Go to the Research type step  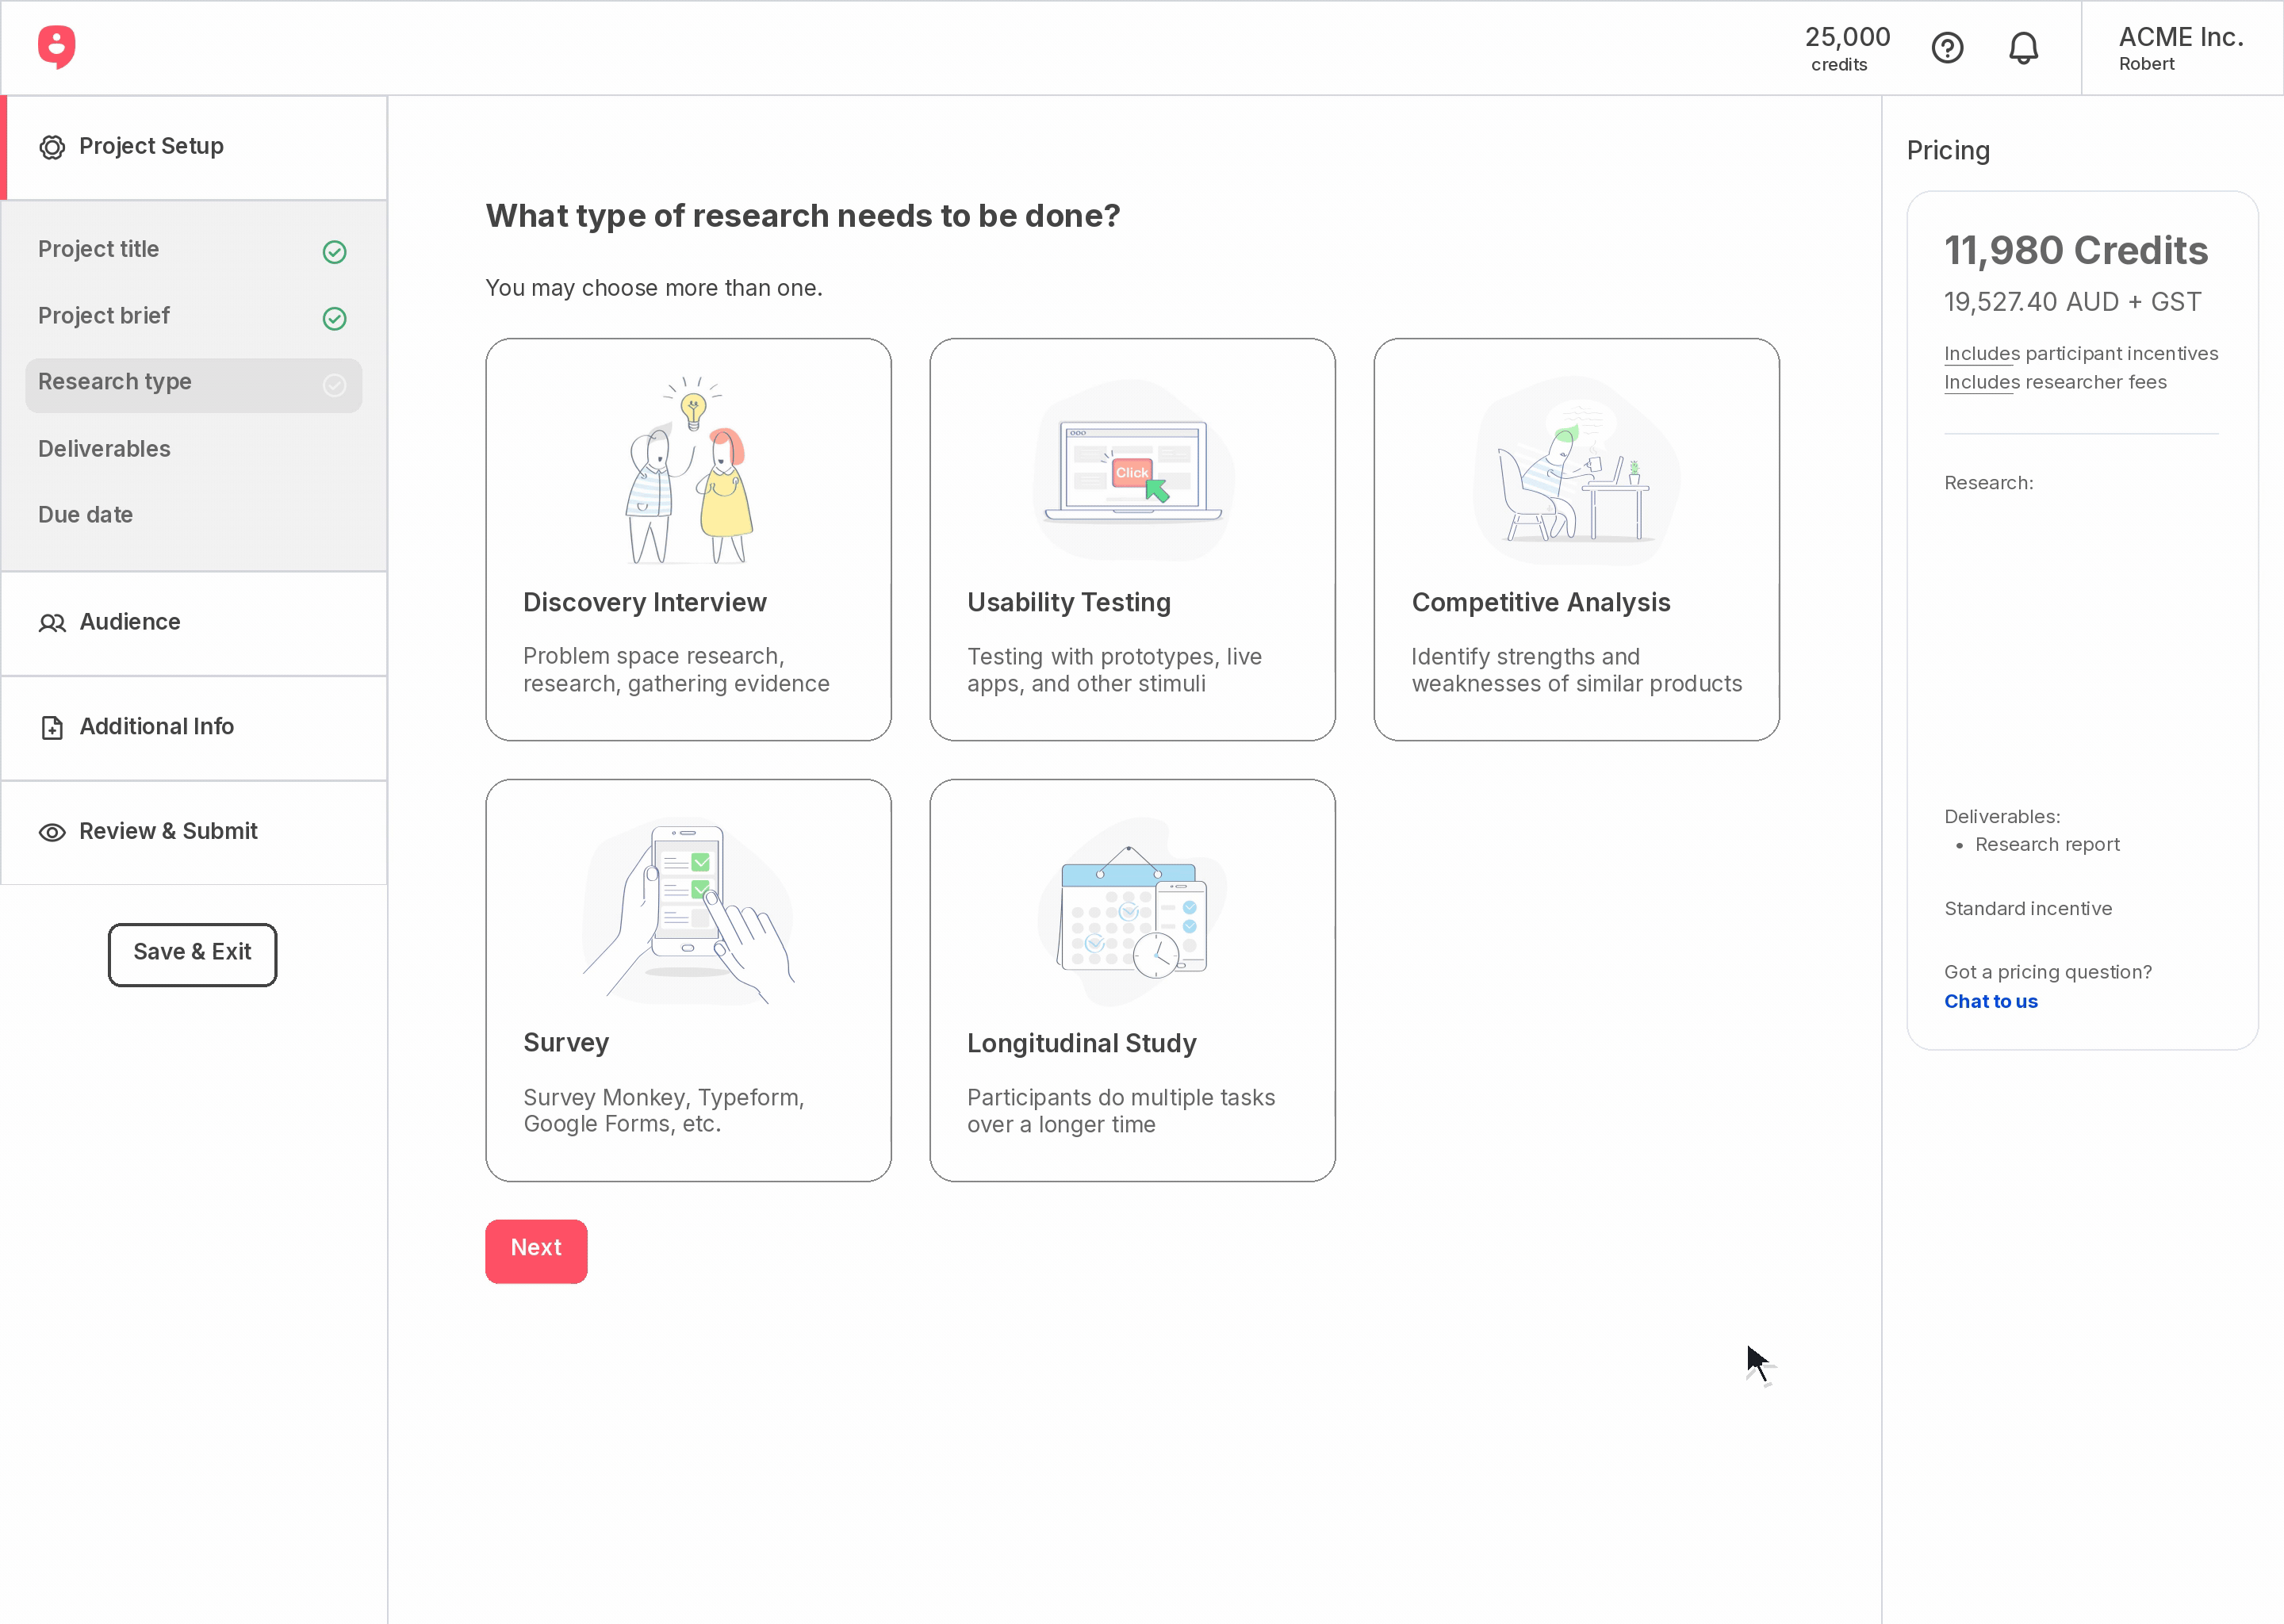click(x=194, y=385)
